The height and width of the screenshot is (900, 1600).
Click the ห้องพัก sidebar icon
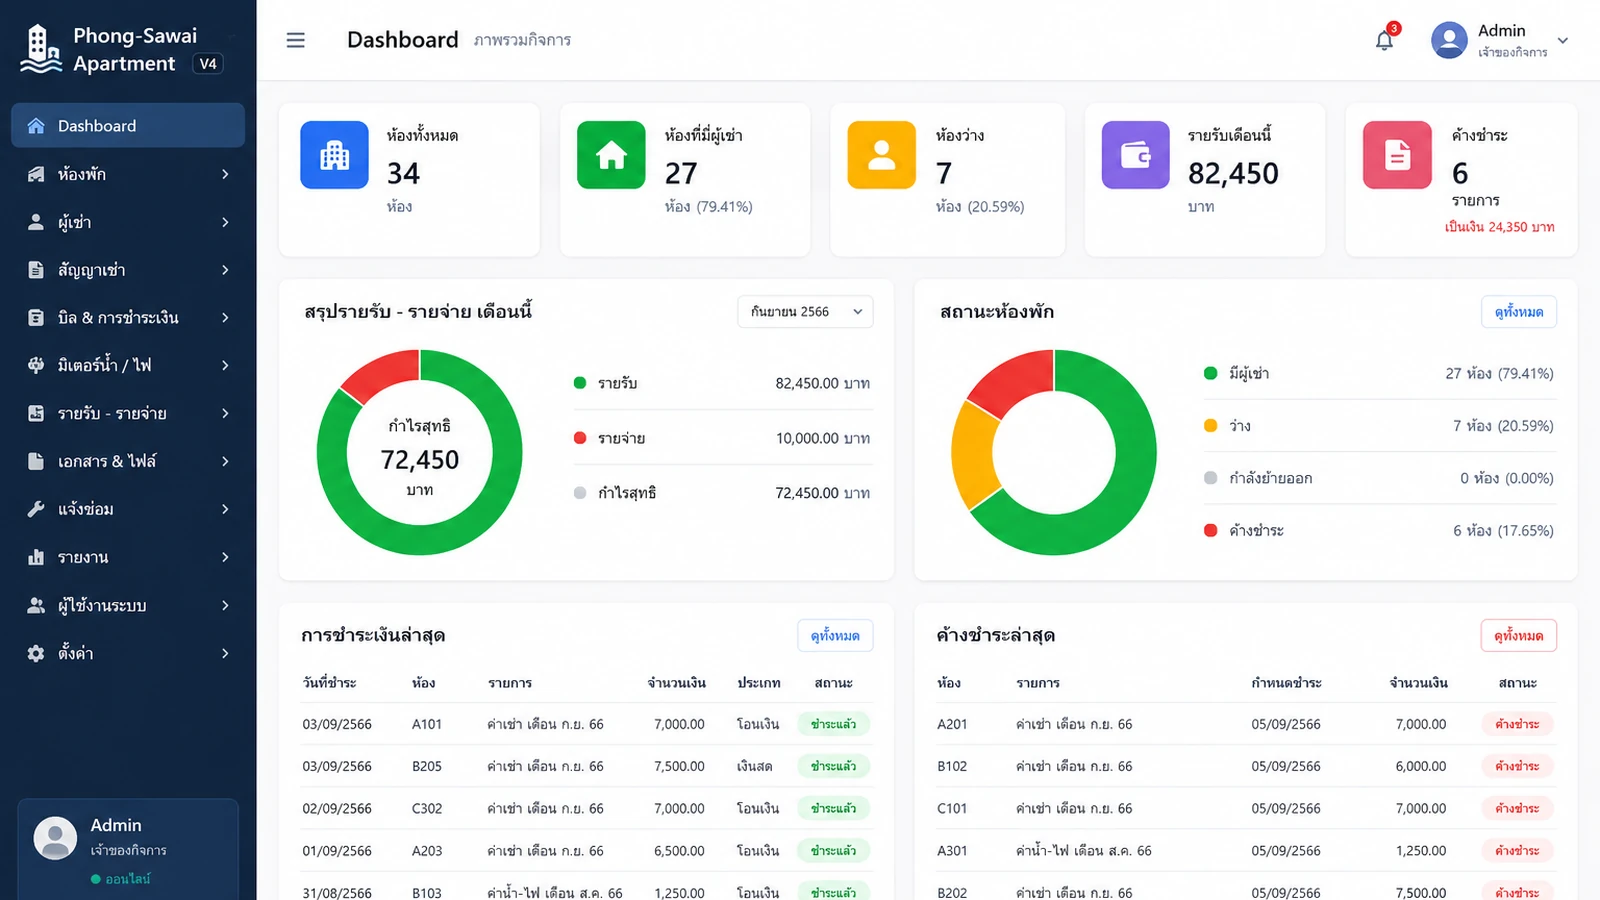(36, 174)
